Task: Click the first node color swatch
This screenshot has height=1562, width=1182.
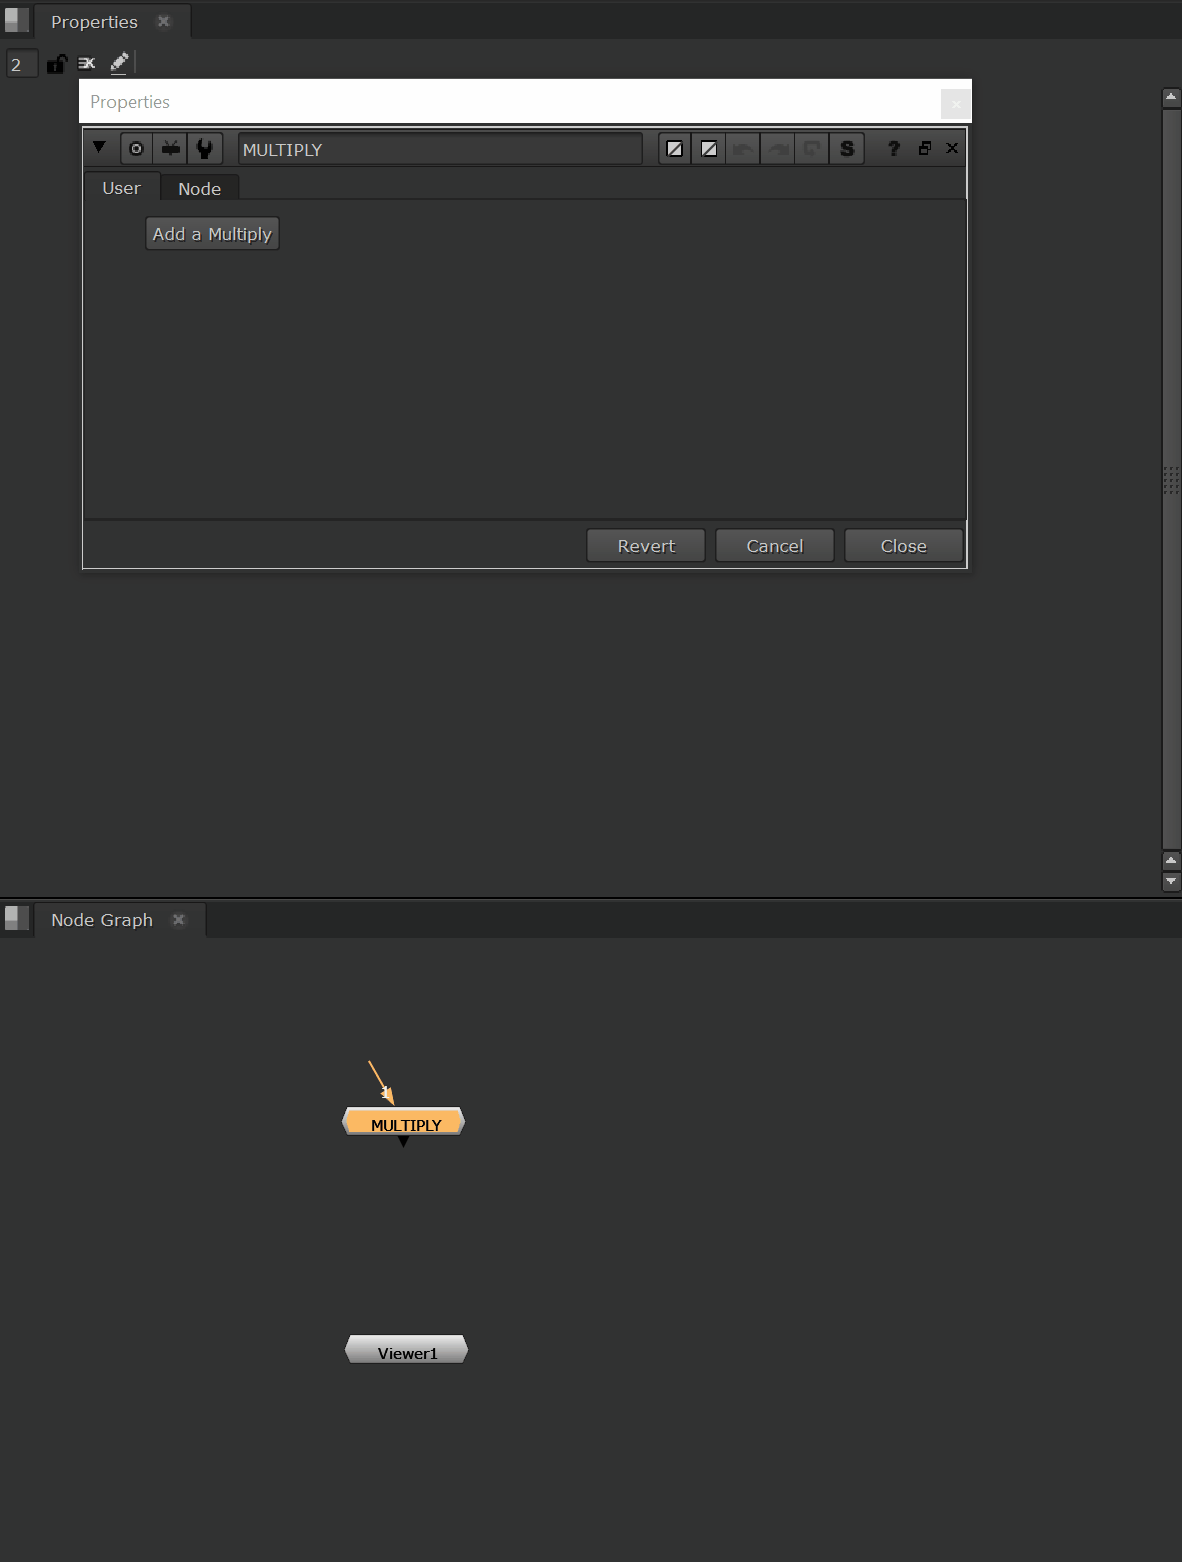Action: point(676,149)
